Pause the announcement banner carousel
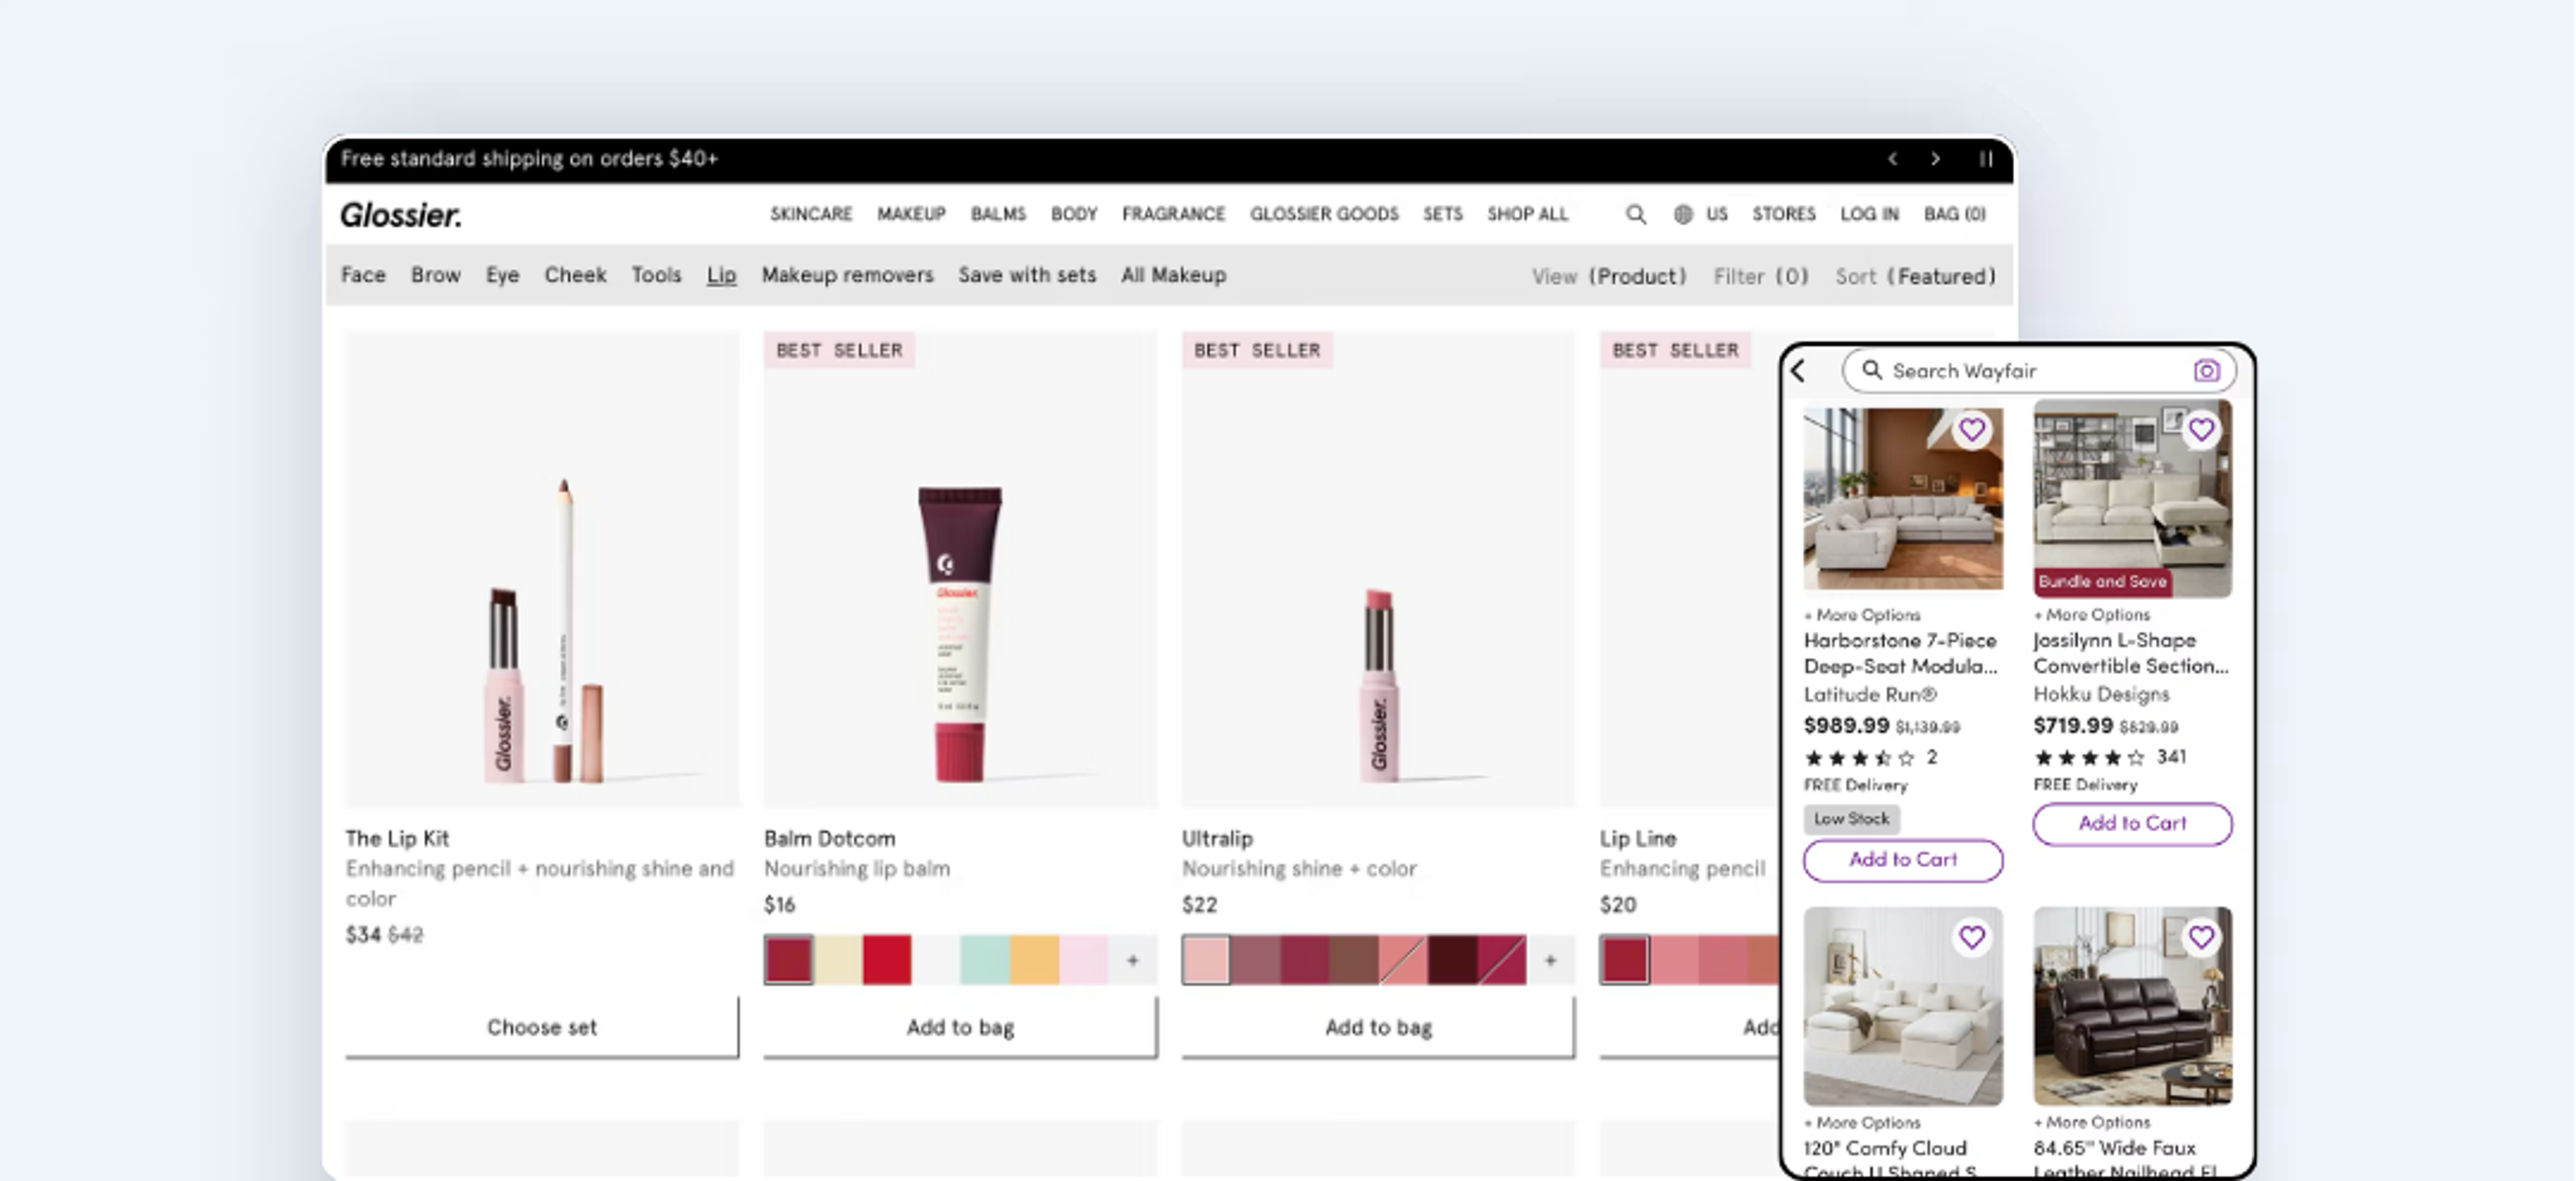The width and height of the screenshot is (2576, 1181). (x=1985, y=159)
